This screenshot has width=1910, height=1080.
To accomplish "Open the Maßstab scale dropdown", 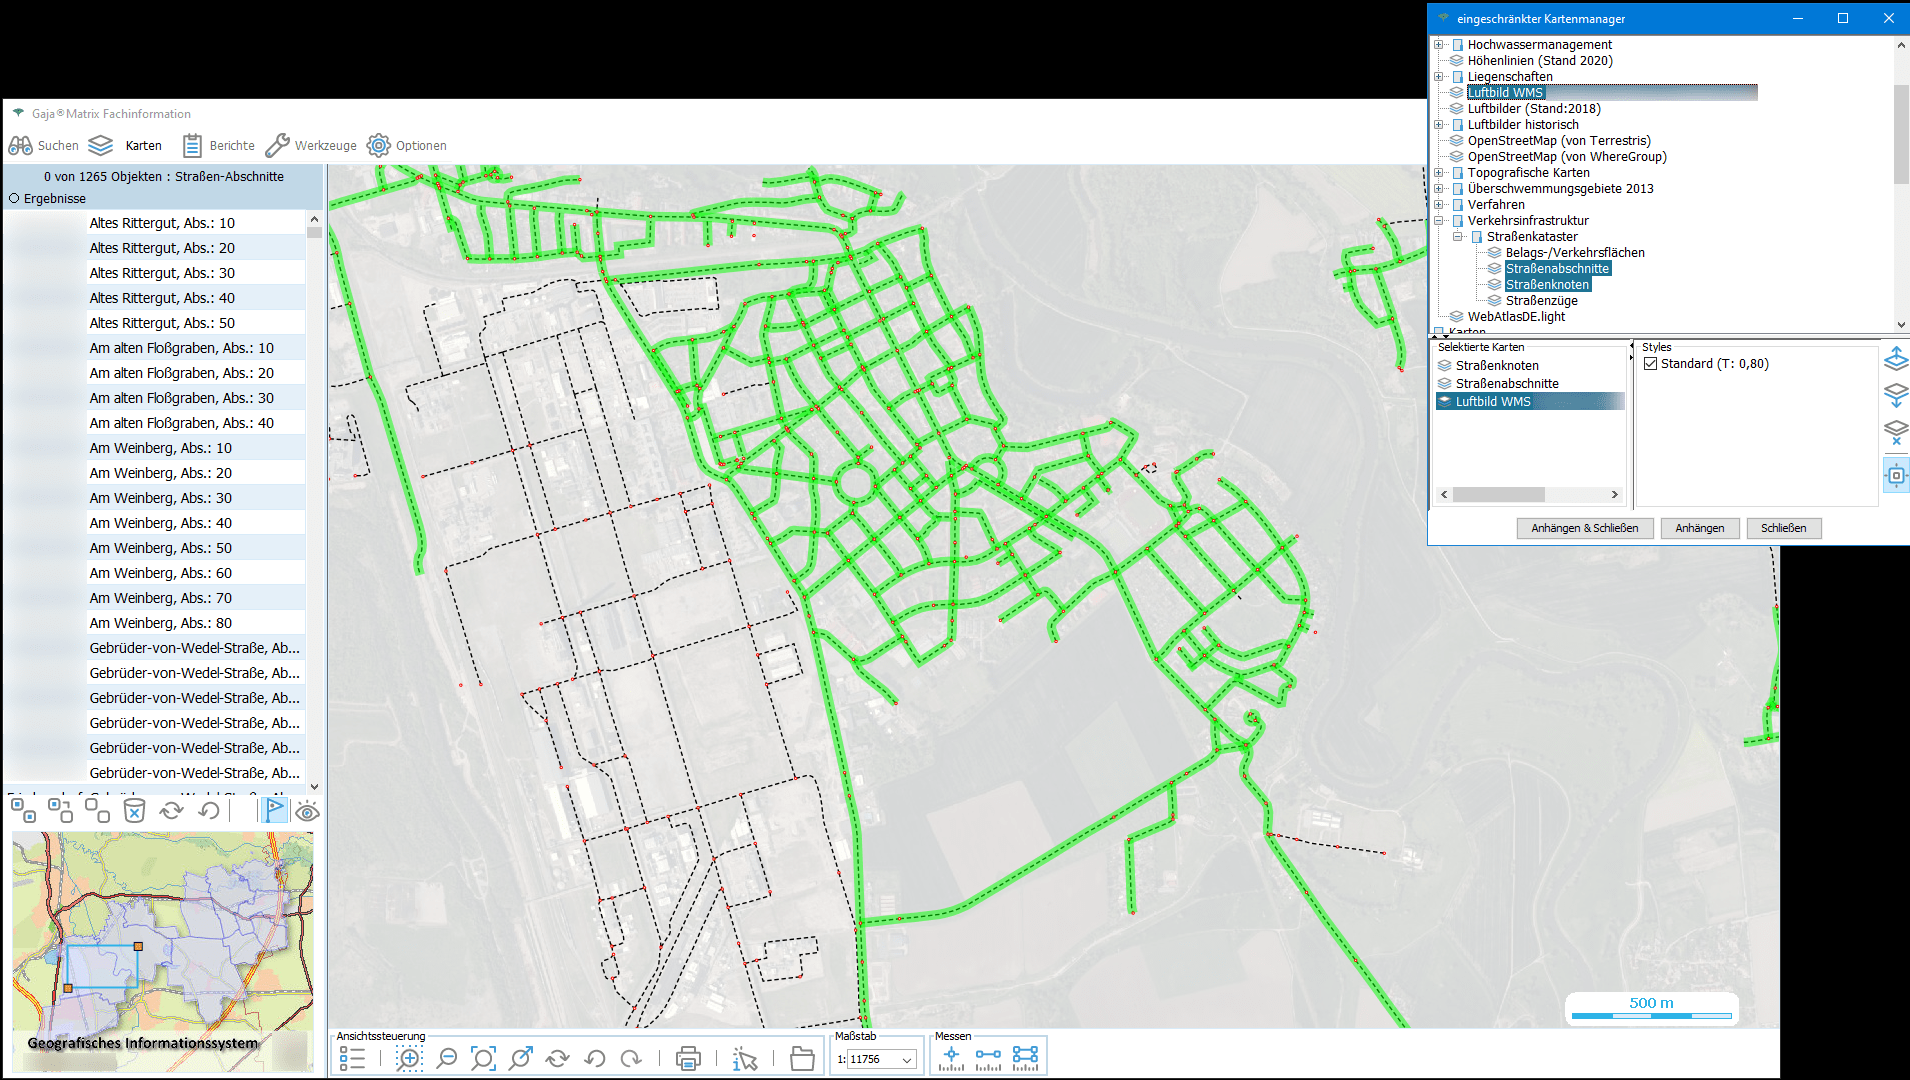I will click(x=907, y=1060).
